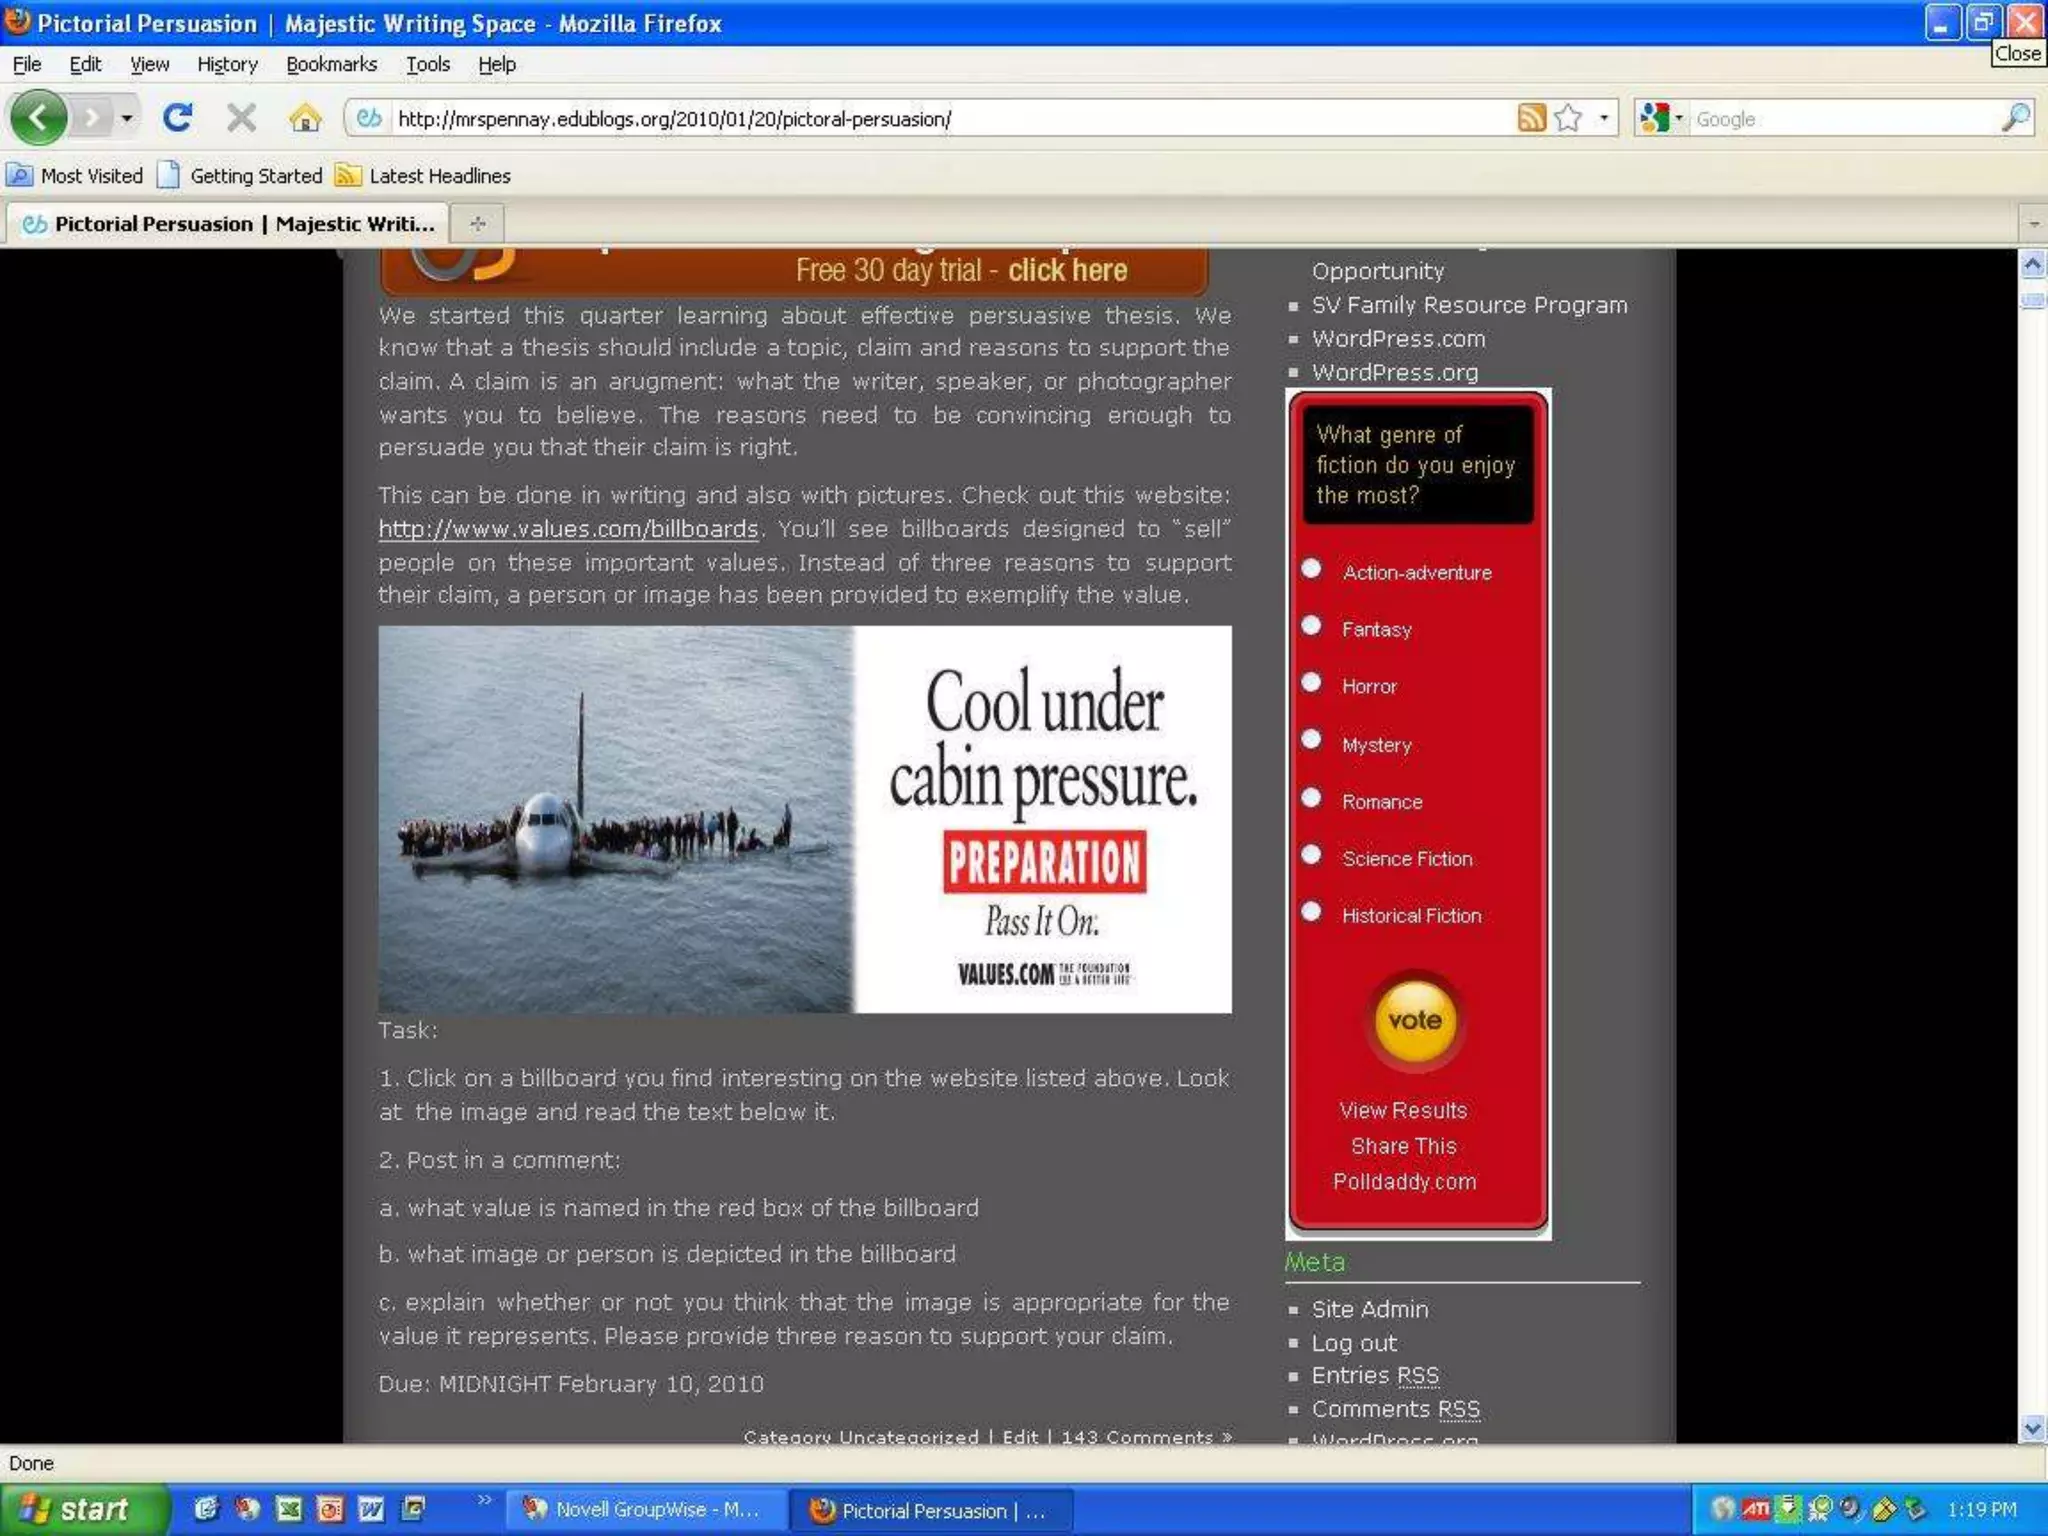Open a new tab with plus icon
Viewport: 2048px width, 1536px height.
pos(477,224)
